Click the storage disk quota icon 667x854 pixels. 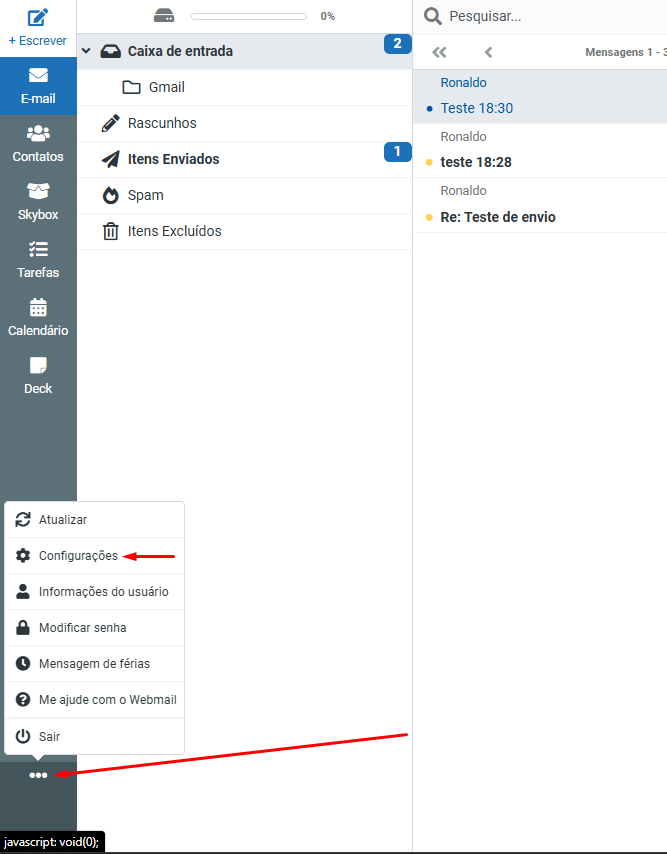(x=164, y=16)
